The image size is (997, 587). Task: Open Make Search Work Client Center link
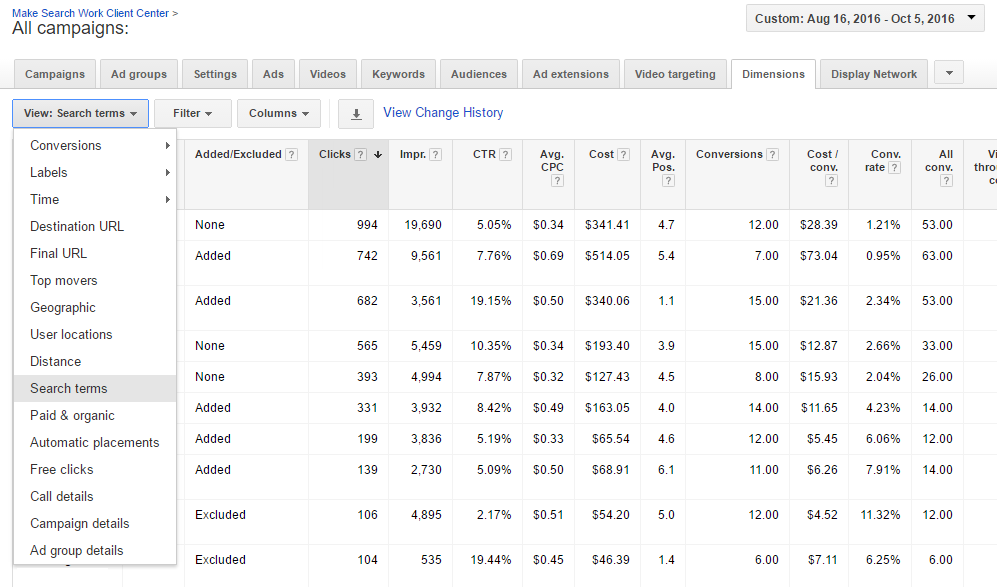[90, 13]
